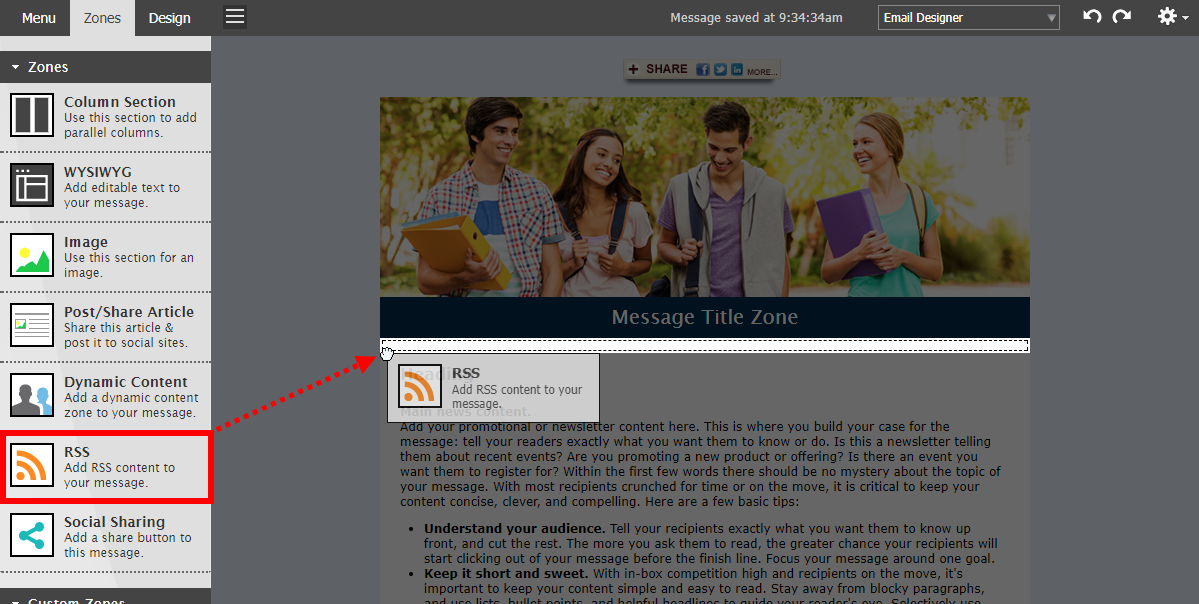Select the Post/Share Article zone icon
1199x604 pixels.
(32, 325)
